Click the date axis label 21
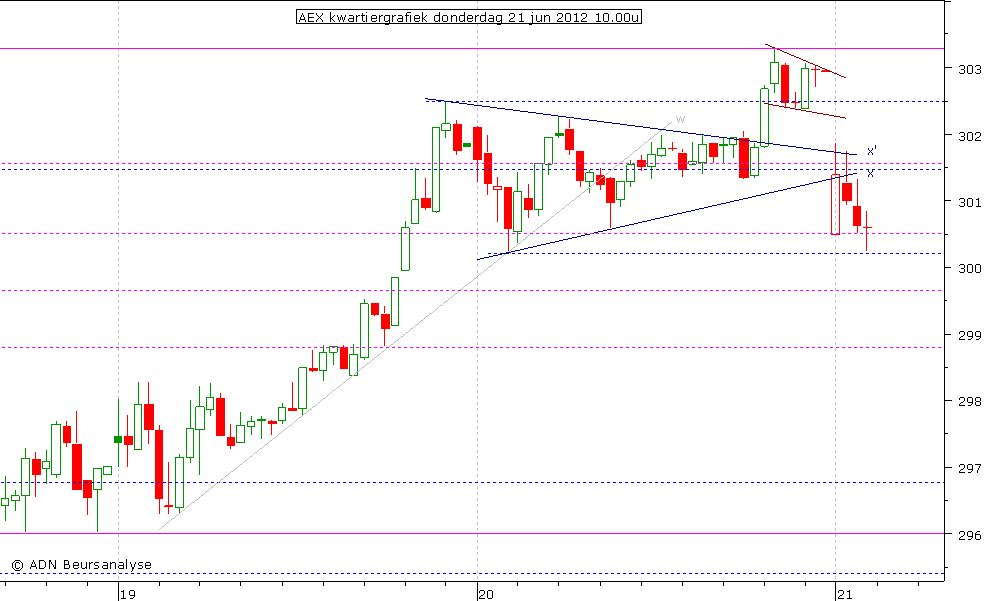Image resolution: width=985 pixels, height=601 pixels. coord(844,594)
